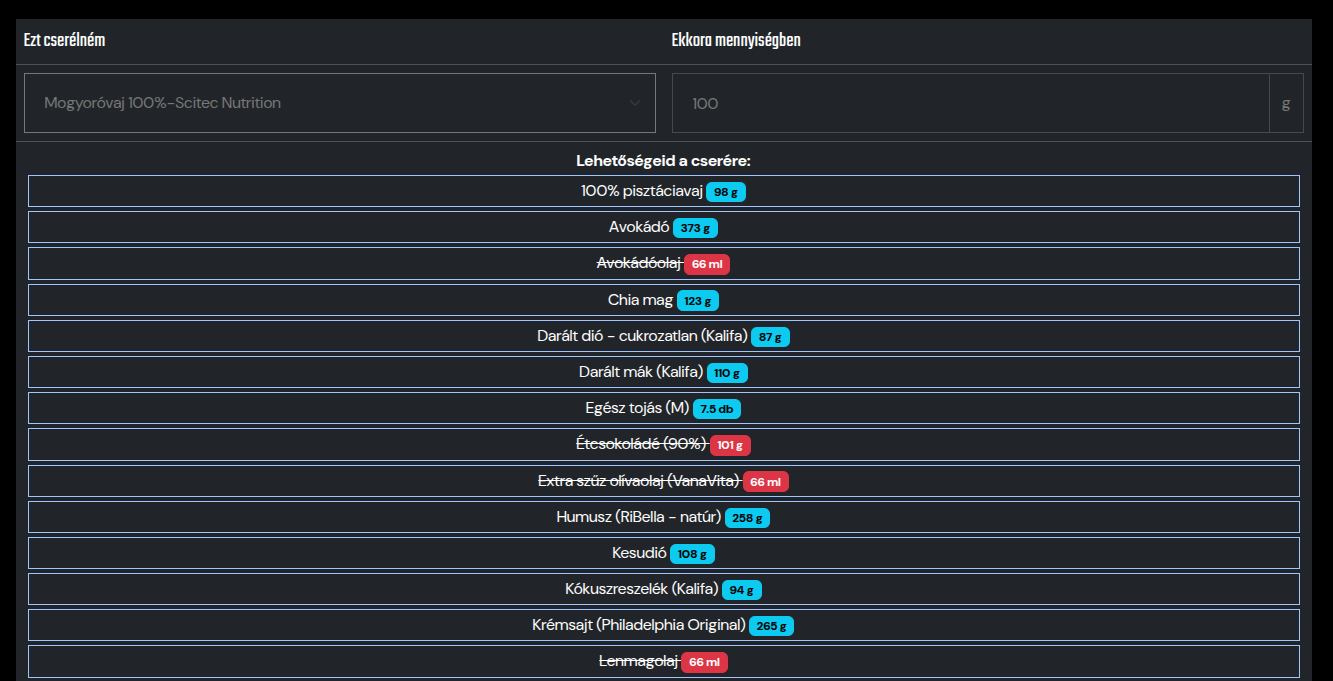
Task: Click the g unit label box
Action: coord(1286,103)
